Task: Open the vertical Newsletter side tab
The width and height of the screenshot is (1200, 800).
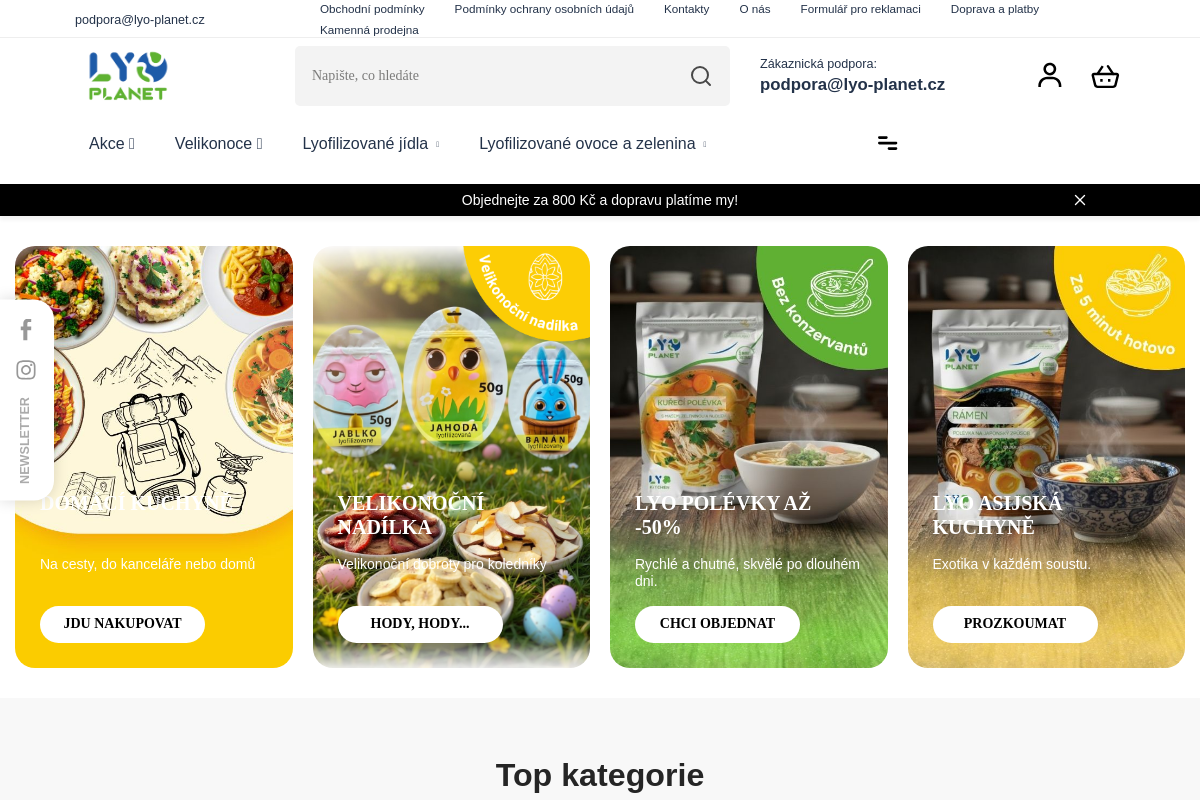Action: click(25, 440)
